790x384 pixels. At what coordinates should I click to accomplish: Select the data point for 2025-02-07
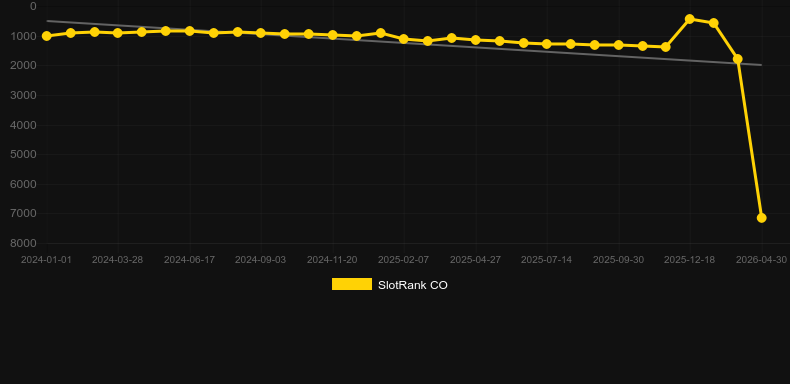pos(404,39)
